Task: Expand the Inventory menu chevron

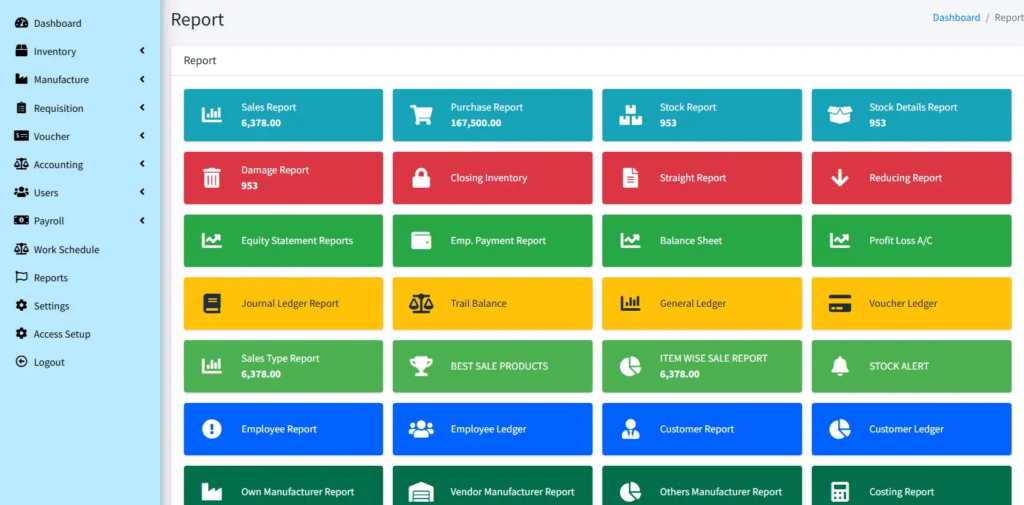Action: 142,51
